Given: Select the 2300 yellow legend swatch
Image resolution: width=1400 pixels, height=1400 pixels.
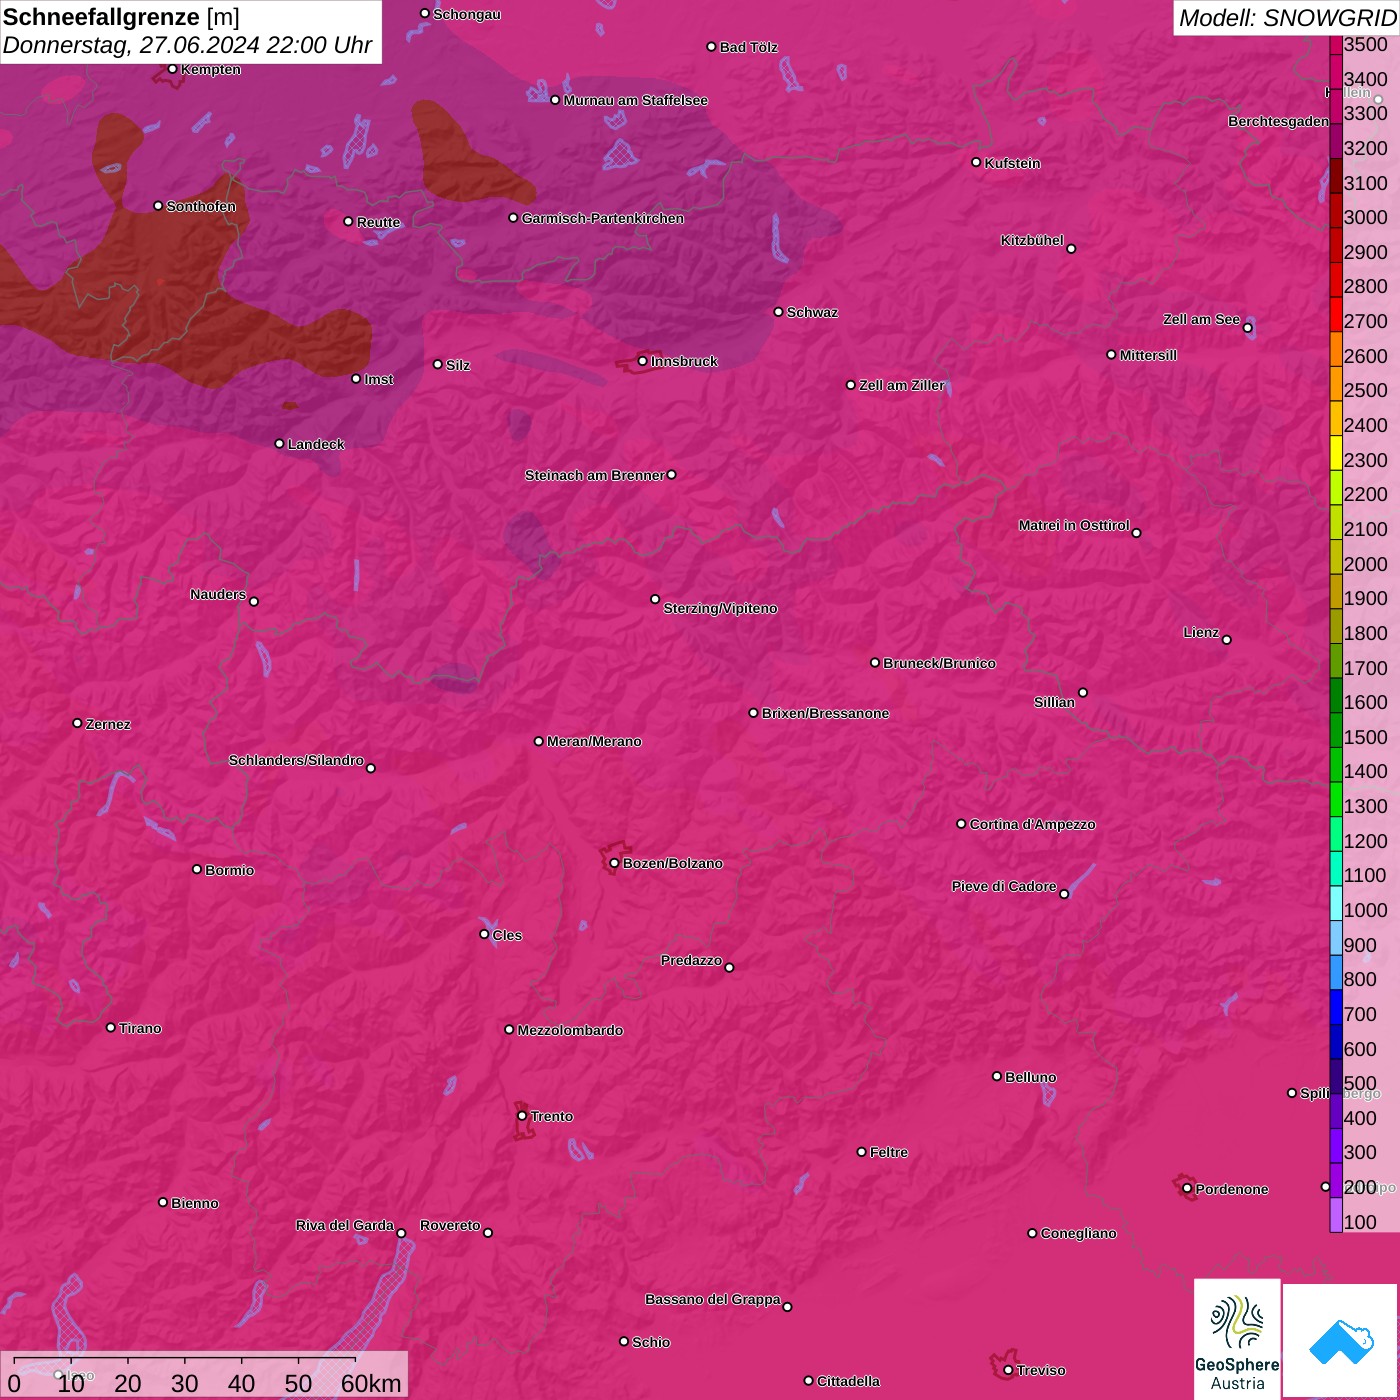Looking at the screenshot, I should (x=1336, y=453).
